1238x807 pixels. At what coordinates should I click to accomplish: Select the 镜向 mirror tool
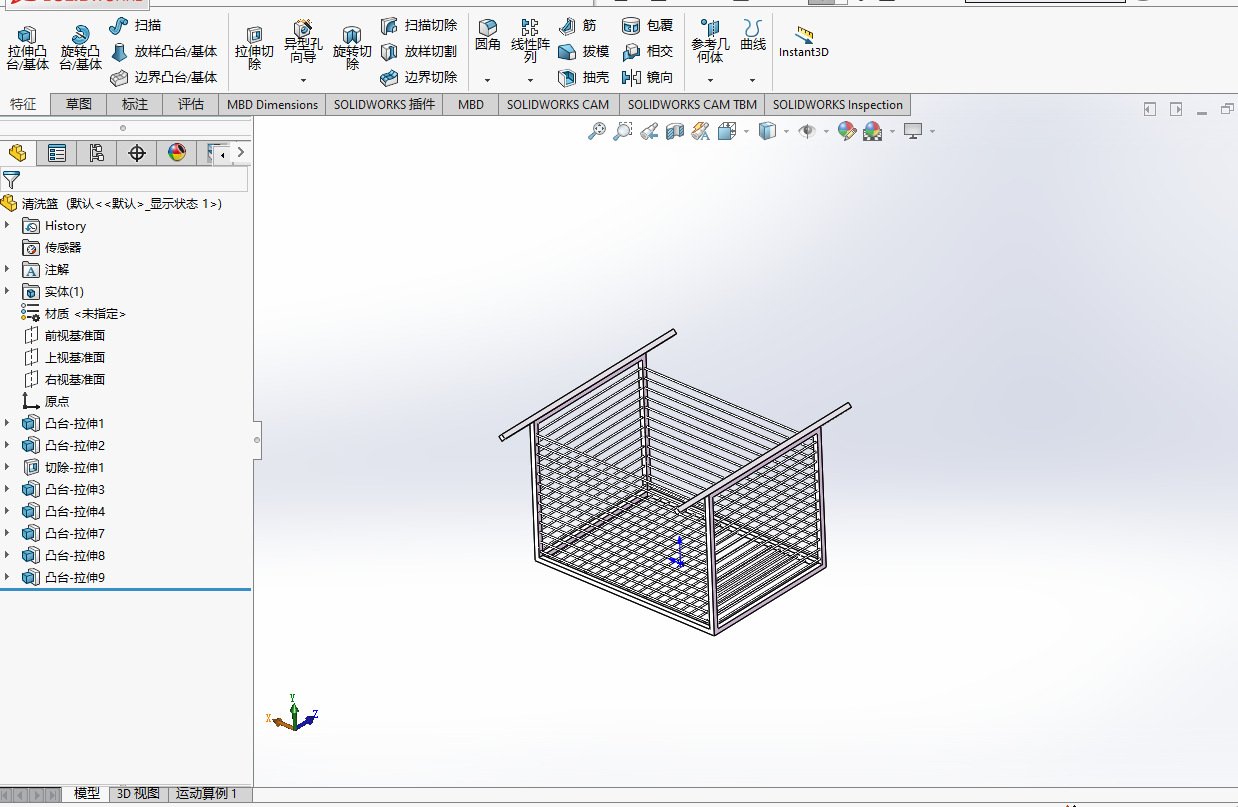point(647,77)
